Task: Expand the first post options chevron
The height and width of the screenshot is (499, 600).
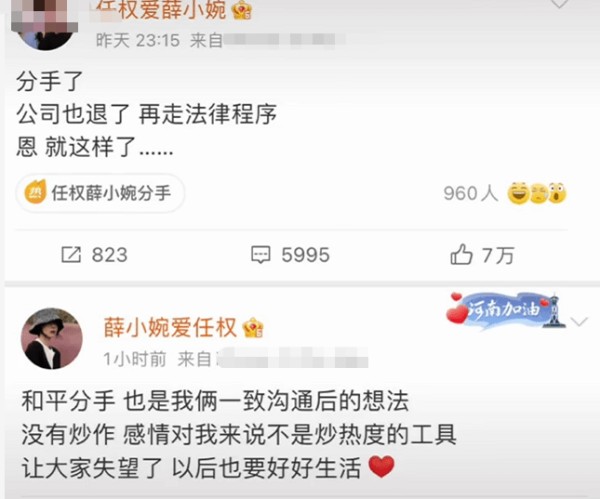Action: tap(559, 3)
